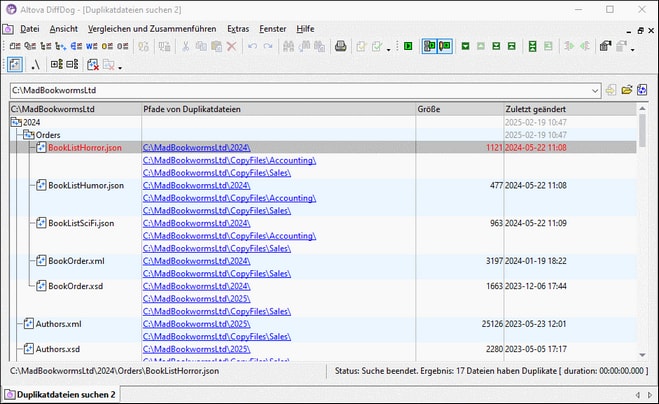
Task: Open the folder path dropdown list
Action: (592, 90)
